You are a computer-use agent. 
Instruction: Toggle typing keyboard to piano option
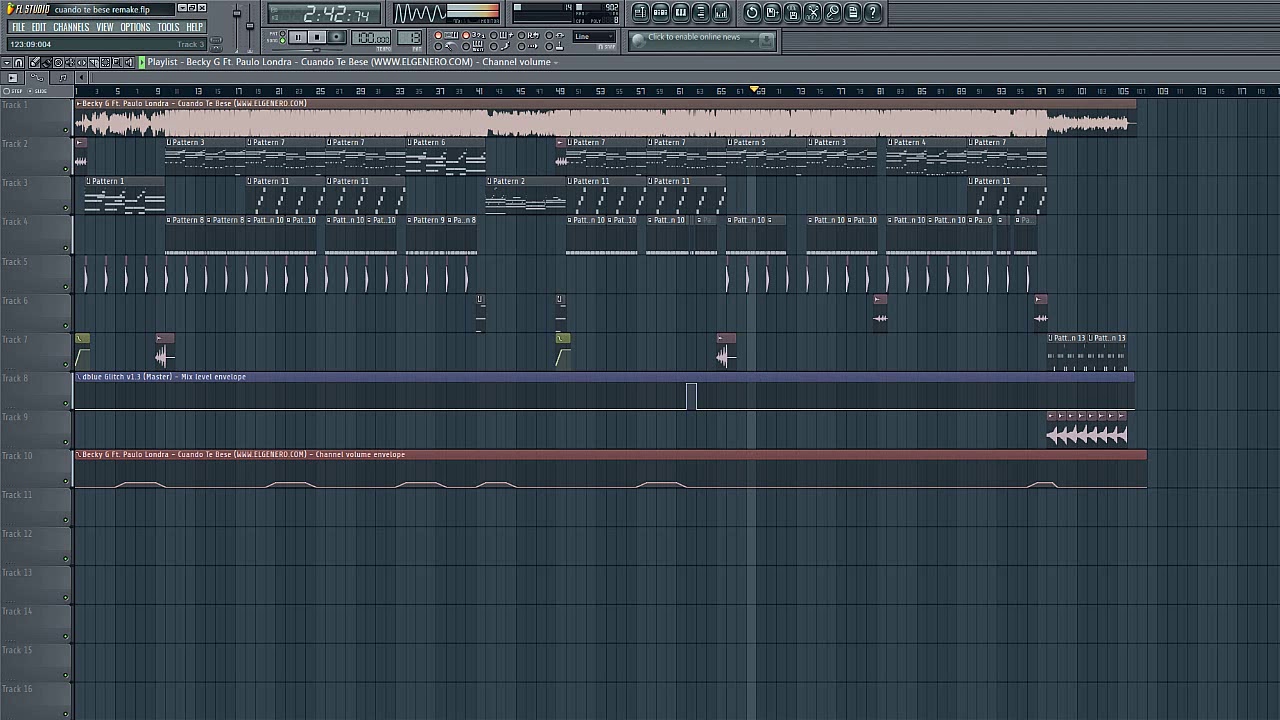tap(438, 35)
